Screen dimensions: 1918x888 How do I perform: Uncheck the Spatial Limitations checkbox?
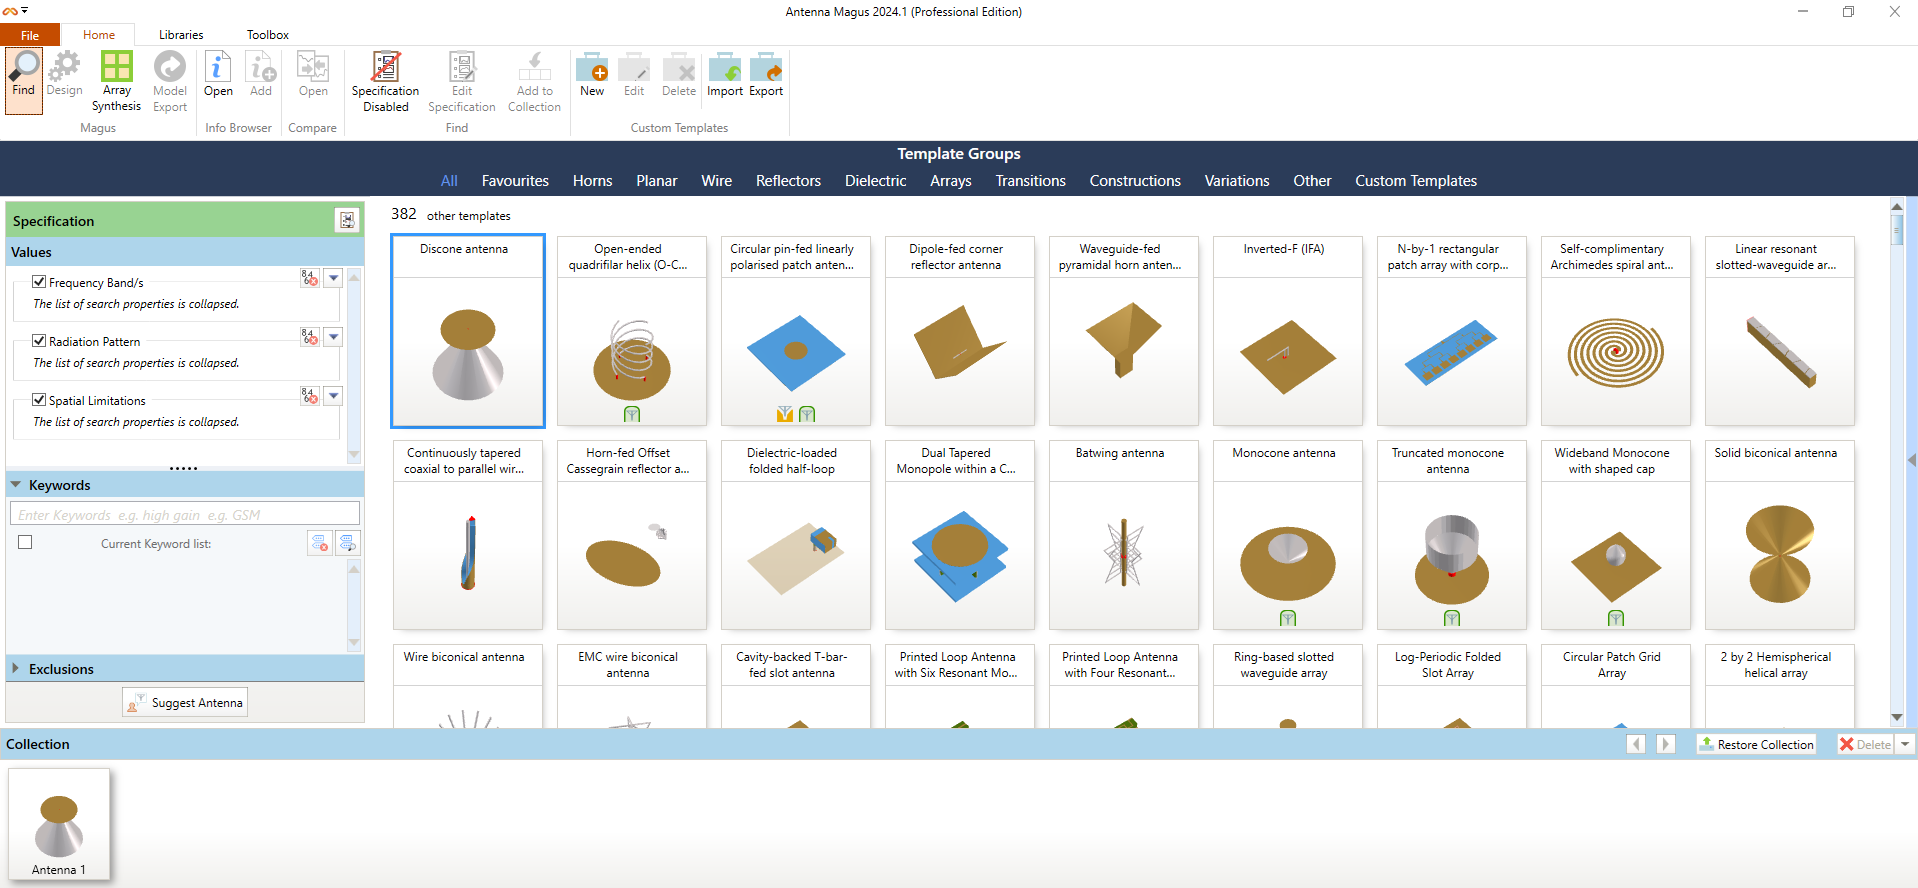pyautogui.click(x=39, y=400)
